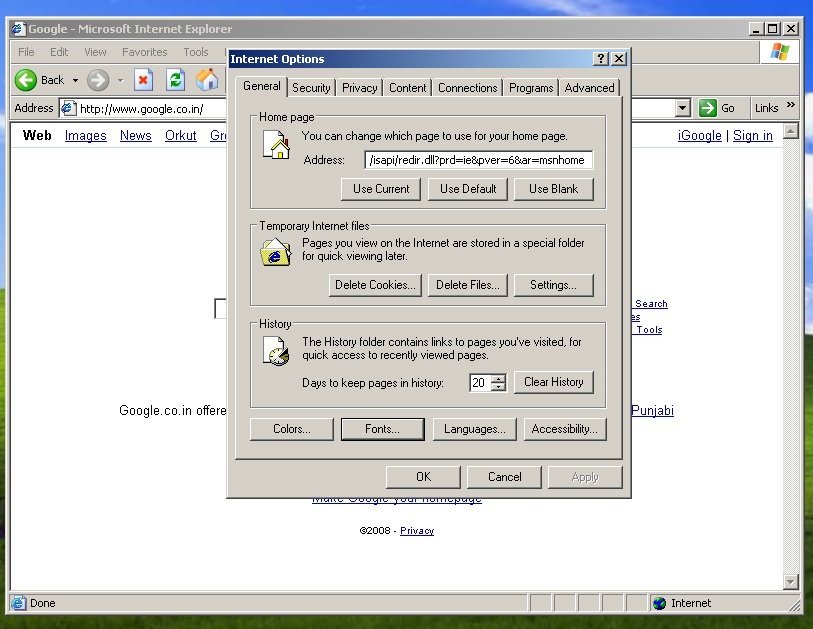
Task: Open the Privacy link in page footer
Action: pyautogui.click(x=417, y=530)
